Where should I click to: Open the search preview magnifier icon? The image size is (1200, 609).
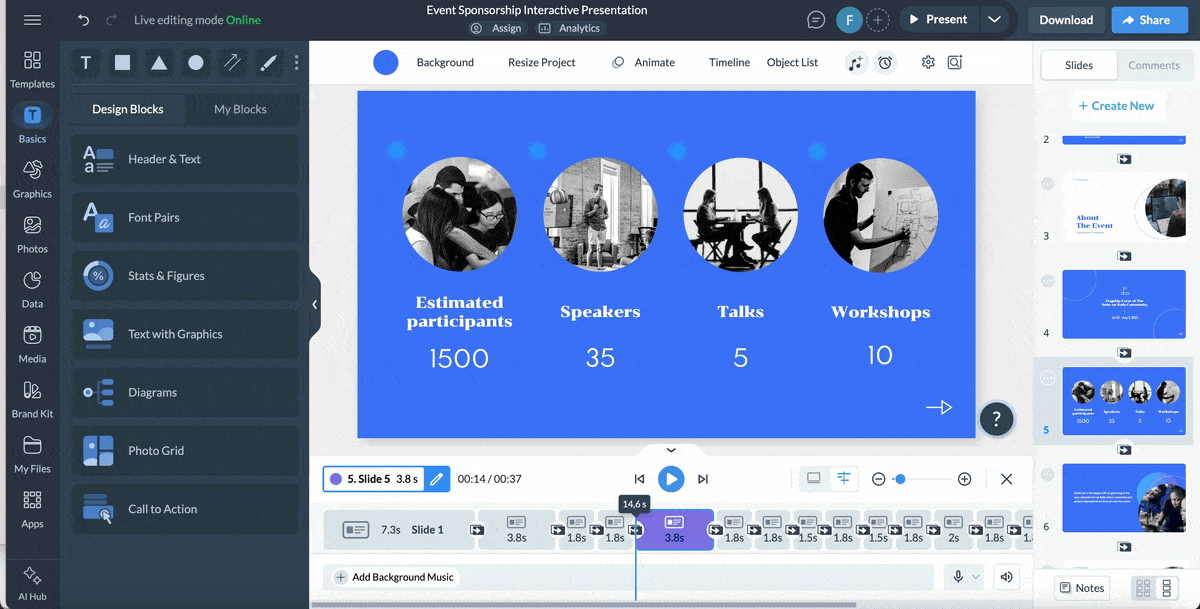coord(954,62)
